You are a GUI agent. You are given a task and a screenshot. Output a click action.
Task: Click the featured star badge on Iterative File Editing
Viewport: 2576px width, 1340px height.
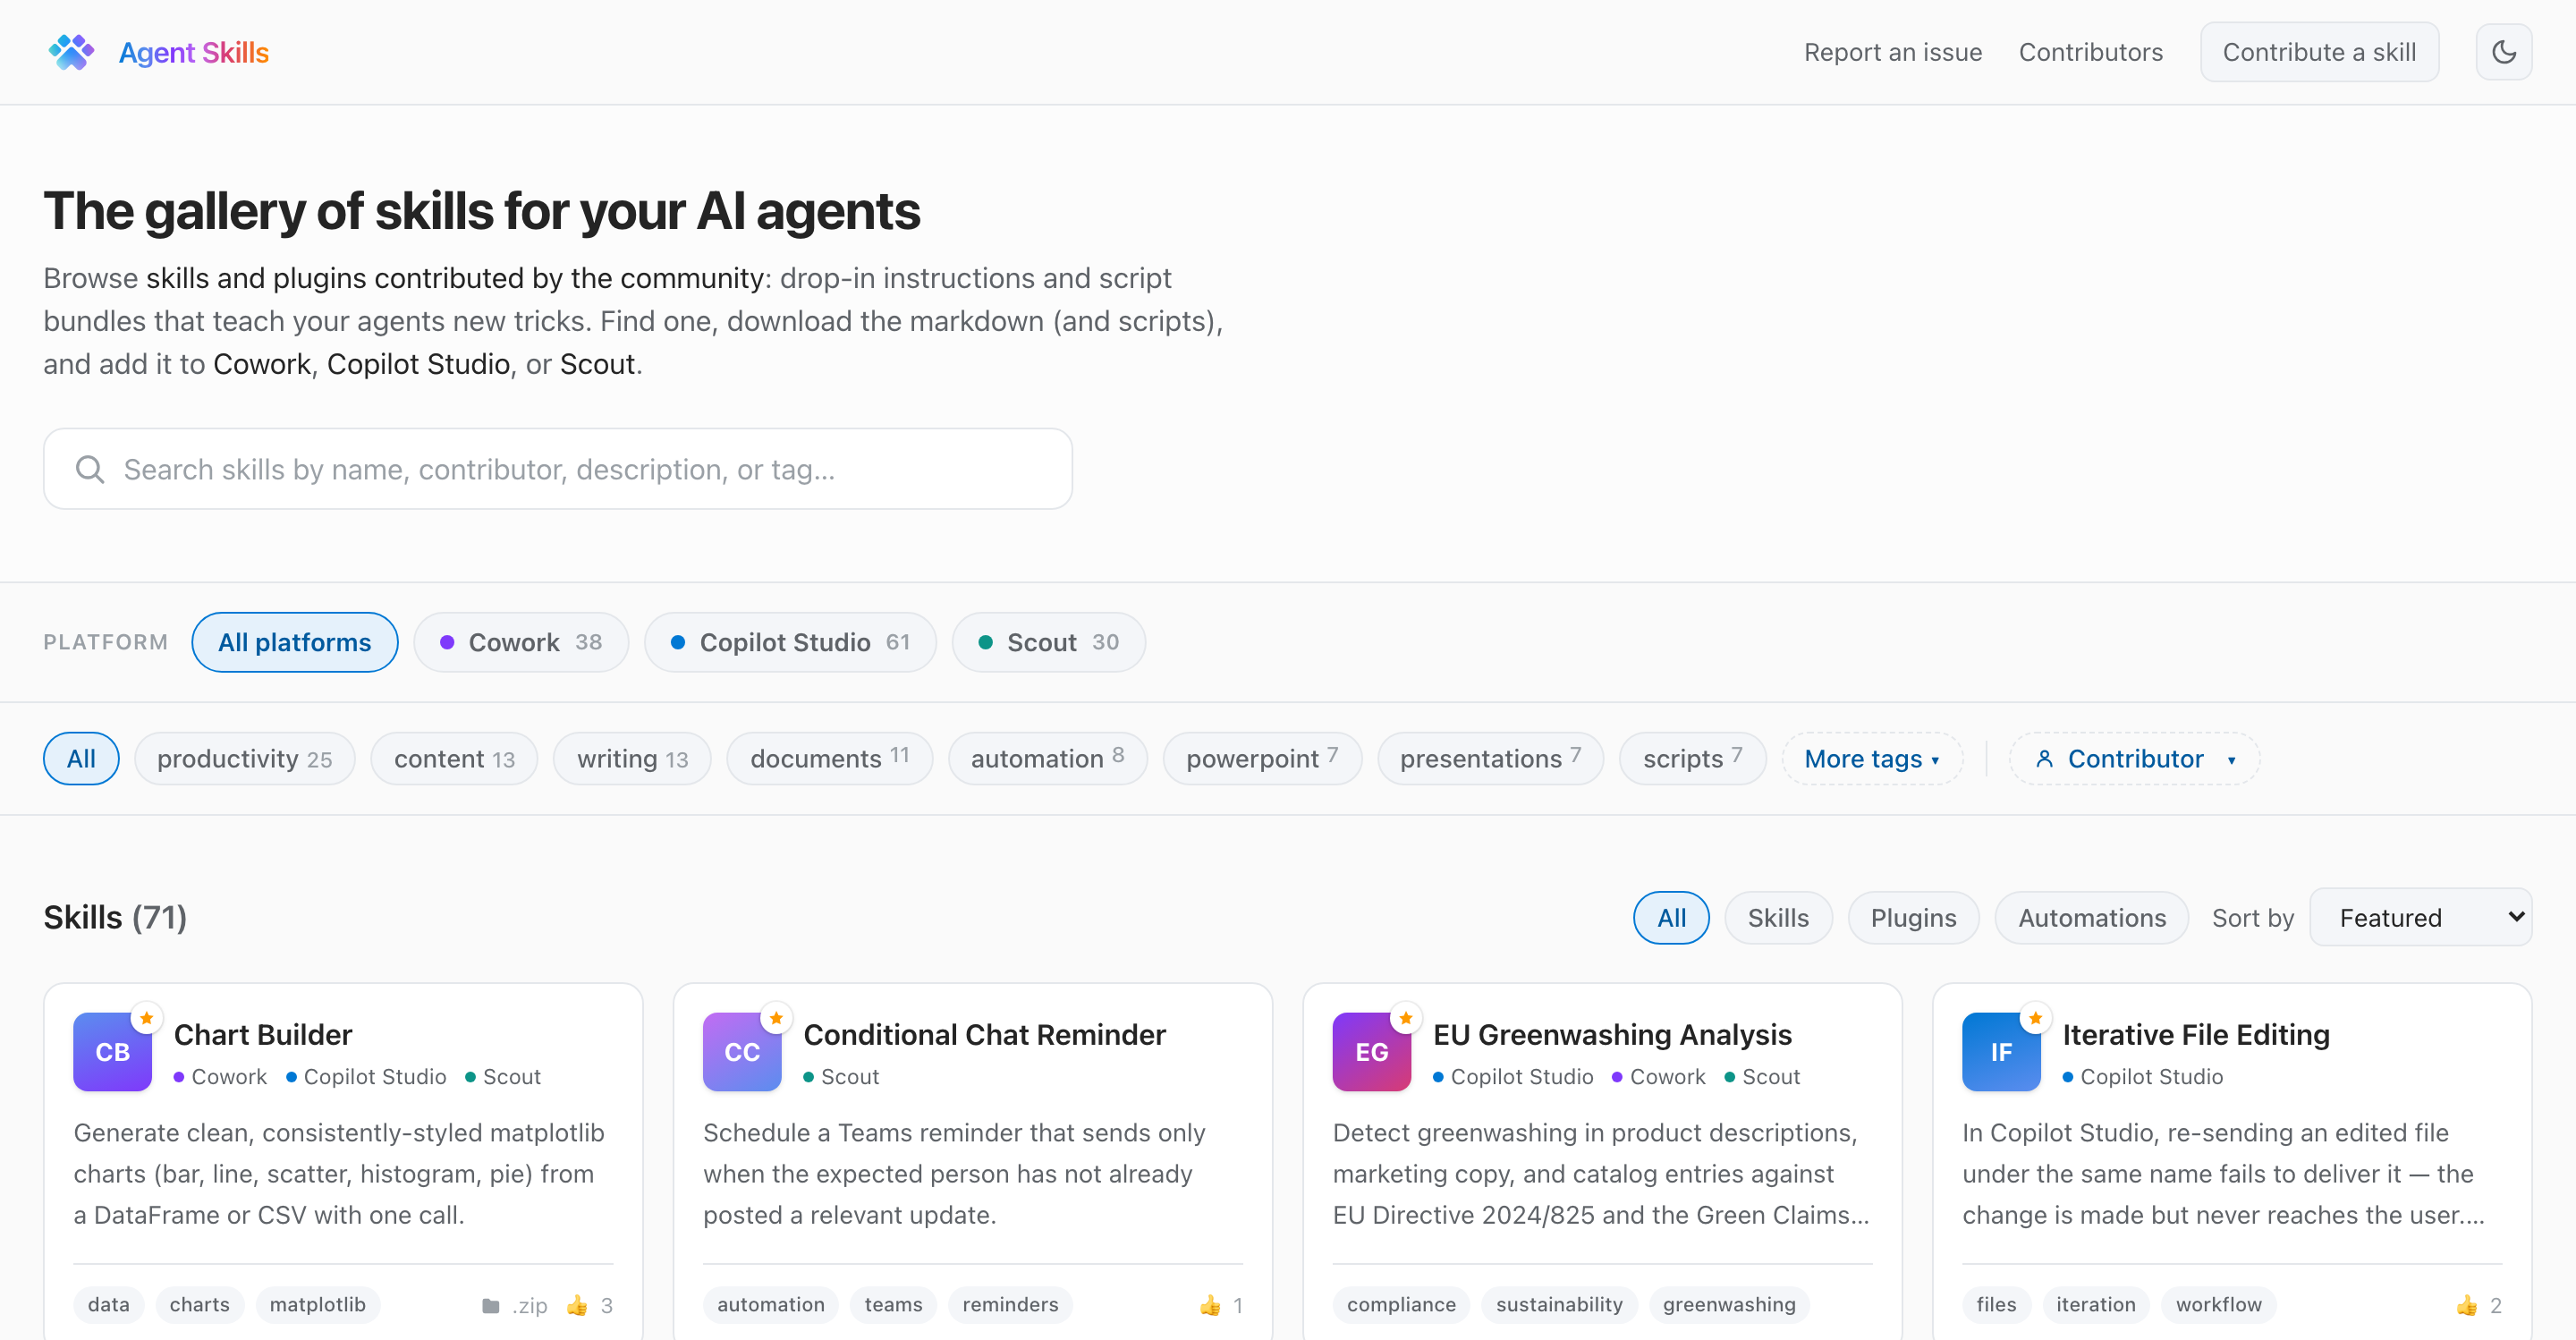2035,1018
